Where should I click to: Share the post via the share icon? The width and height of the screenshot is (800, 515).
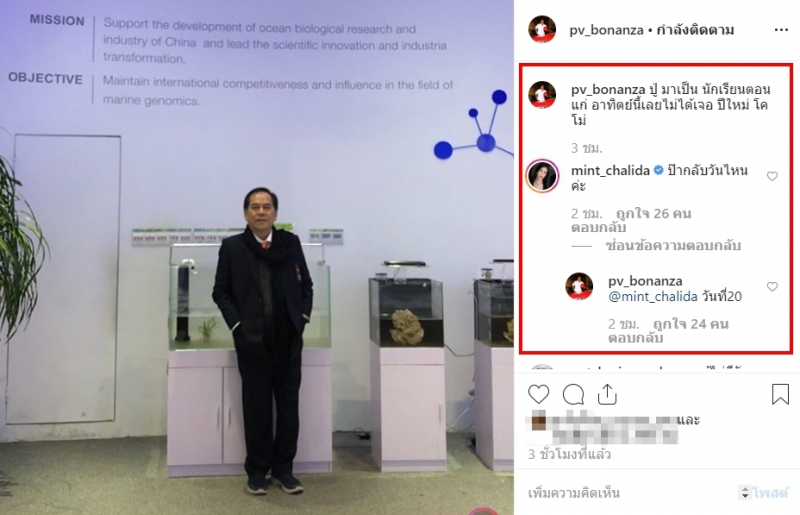point(607,394)
